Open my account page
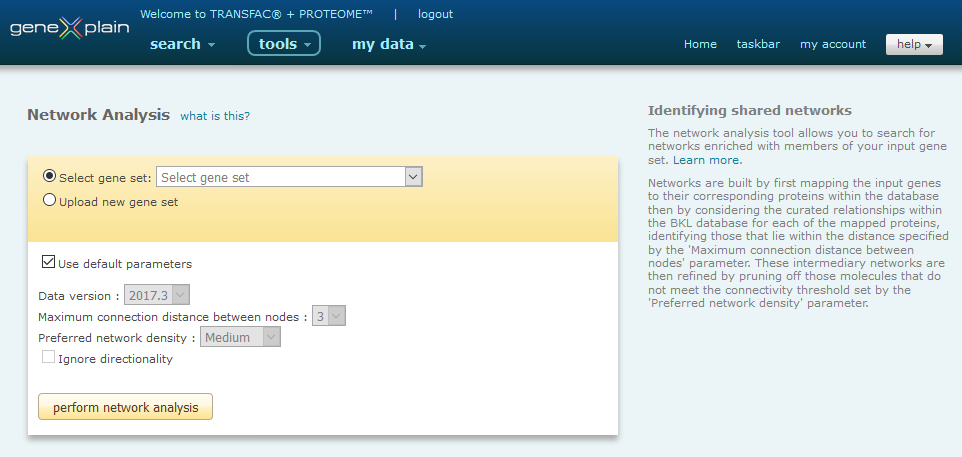 click(833, 44)
